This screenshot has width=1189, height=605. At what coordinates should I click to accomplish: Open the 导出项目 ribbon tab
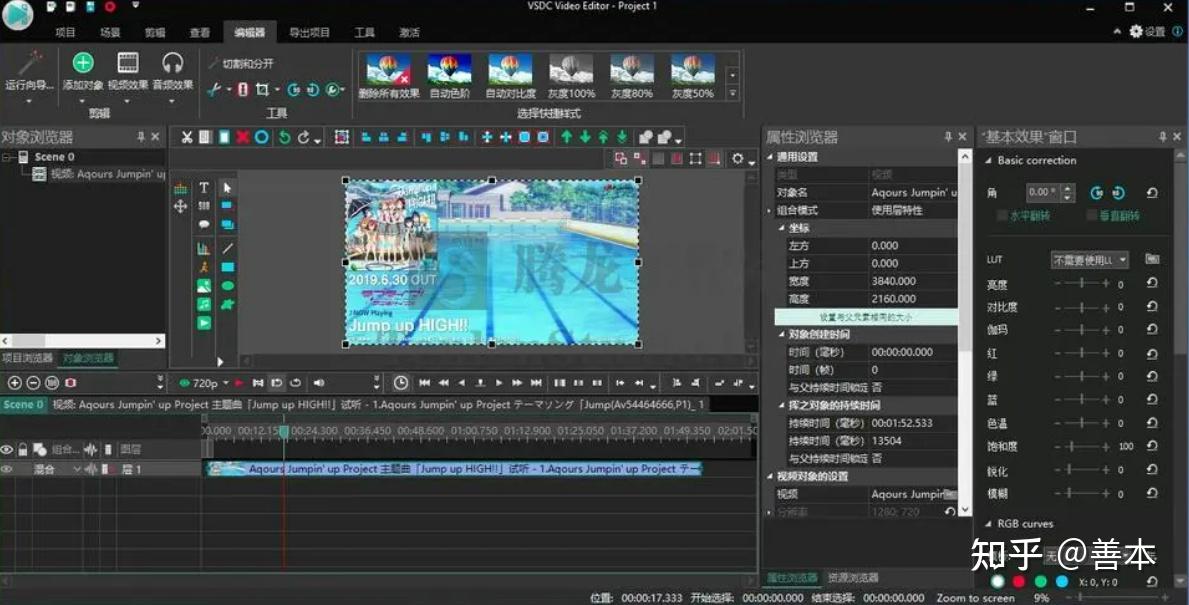click(x=309, y=32)
